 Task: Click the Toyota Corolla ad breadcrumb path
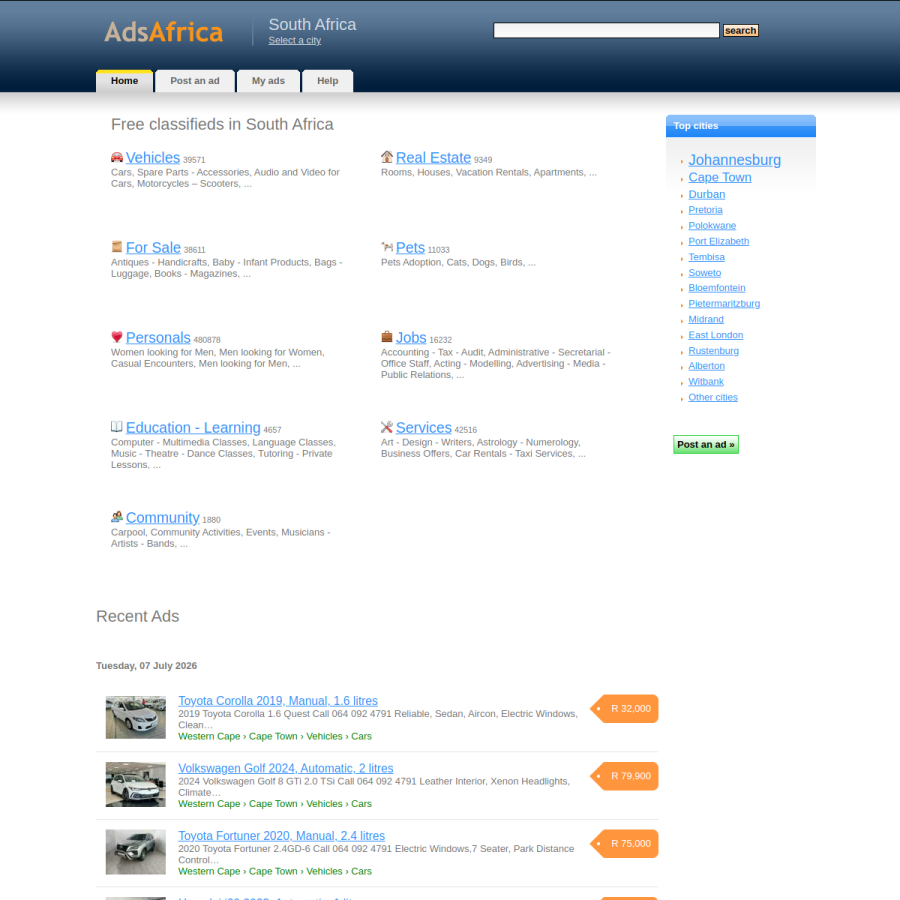point(275,736)
